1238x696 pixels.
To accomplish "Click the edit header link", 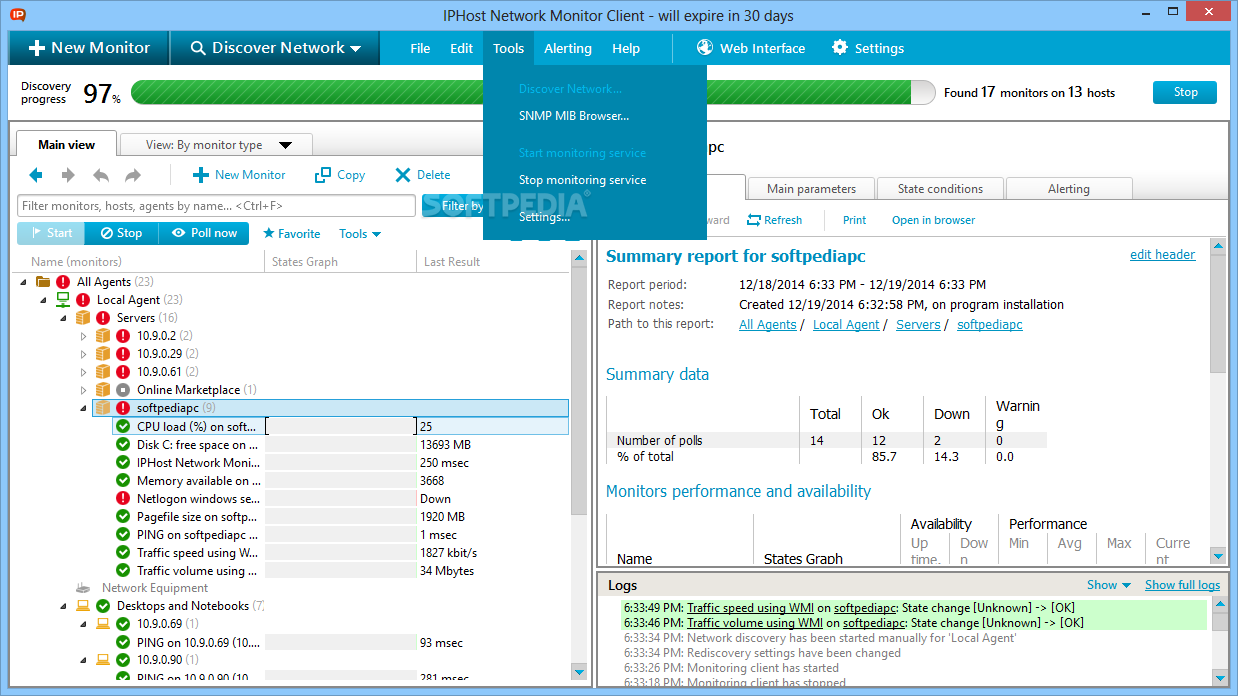I will tap(1162, 255).
